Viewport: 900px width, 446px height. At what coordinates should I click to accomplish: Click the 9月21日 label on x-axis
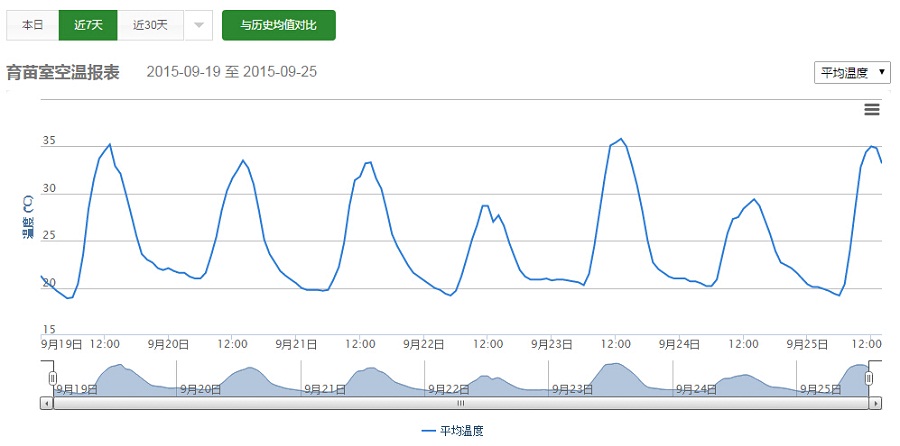(297, 343)
